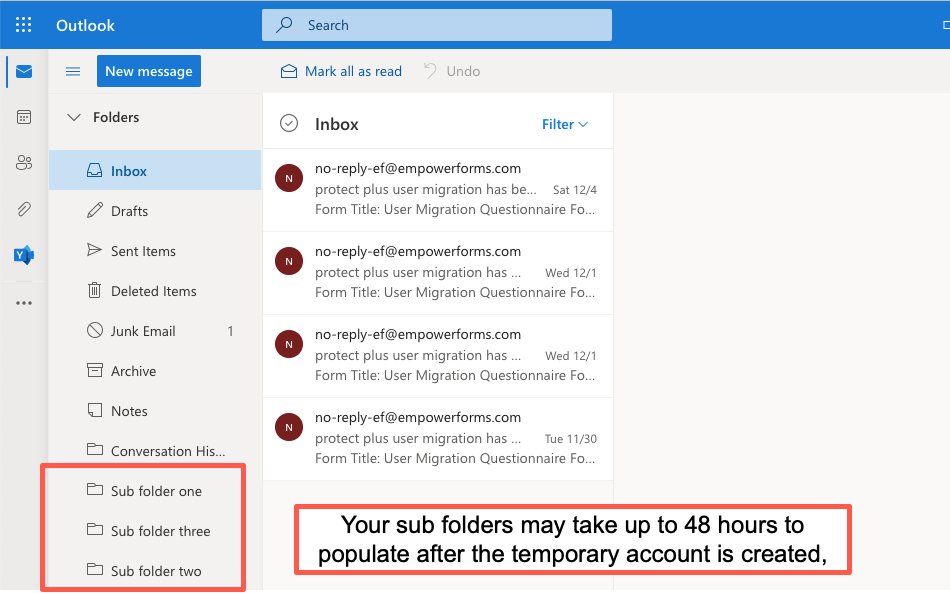Image resolution: width=950 pixels, height=593 pixels.
Task: Launch the Yammer app icon
Action: (x=24, y=255)
